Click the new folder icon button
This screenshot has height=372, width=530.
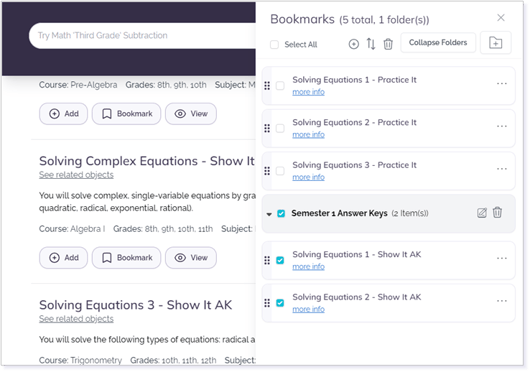click(496, 43)
